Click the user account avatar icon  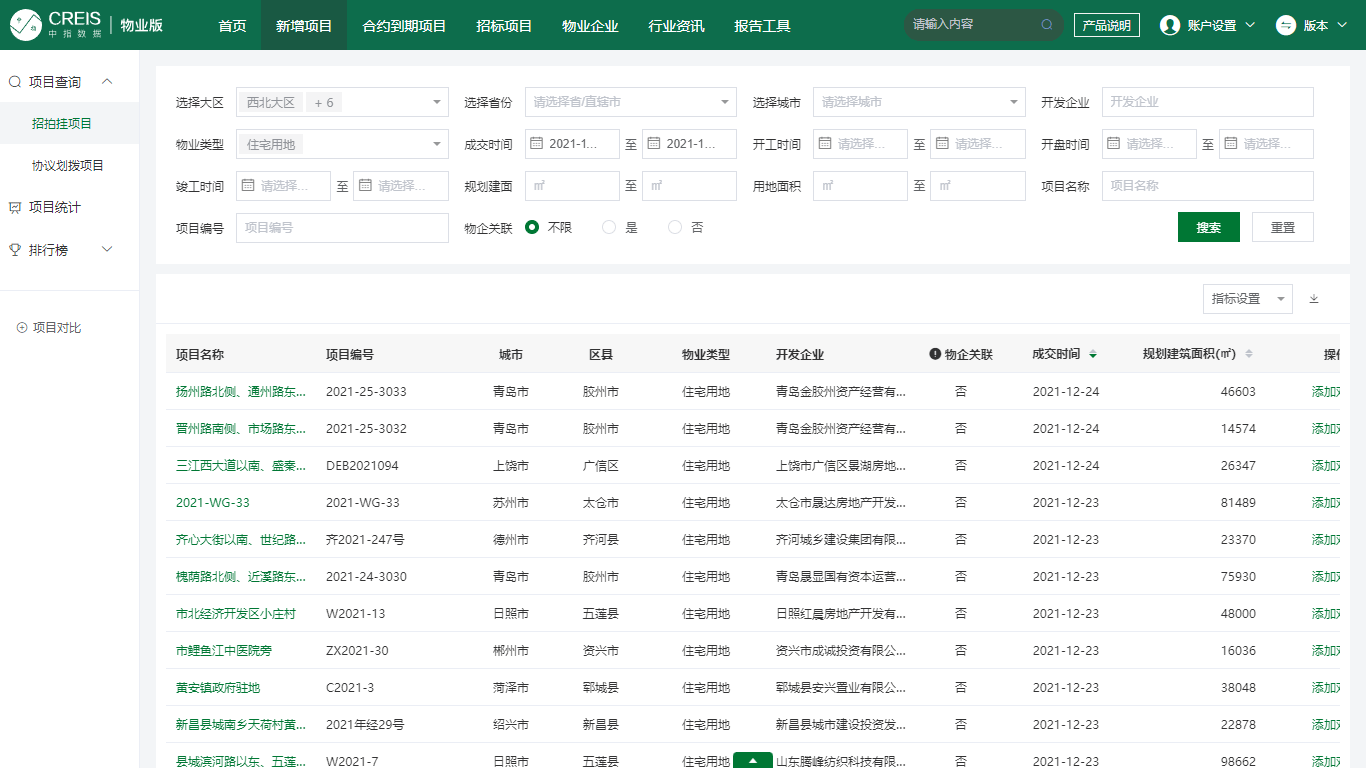tap(1169, 25)
